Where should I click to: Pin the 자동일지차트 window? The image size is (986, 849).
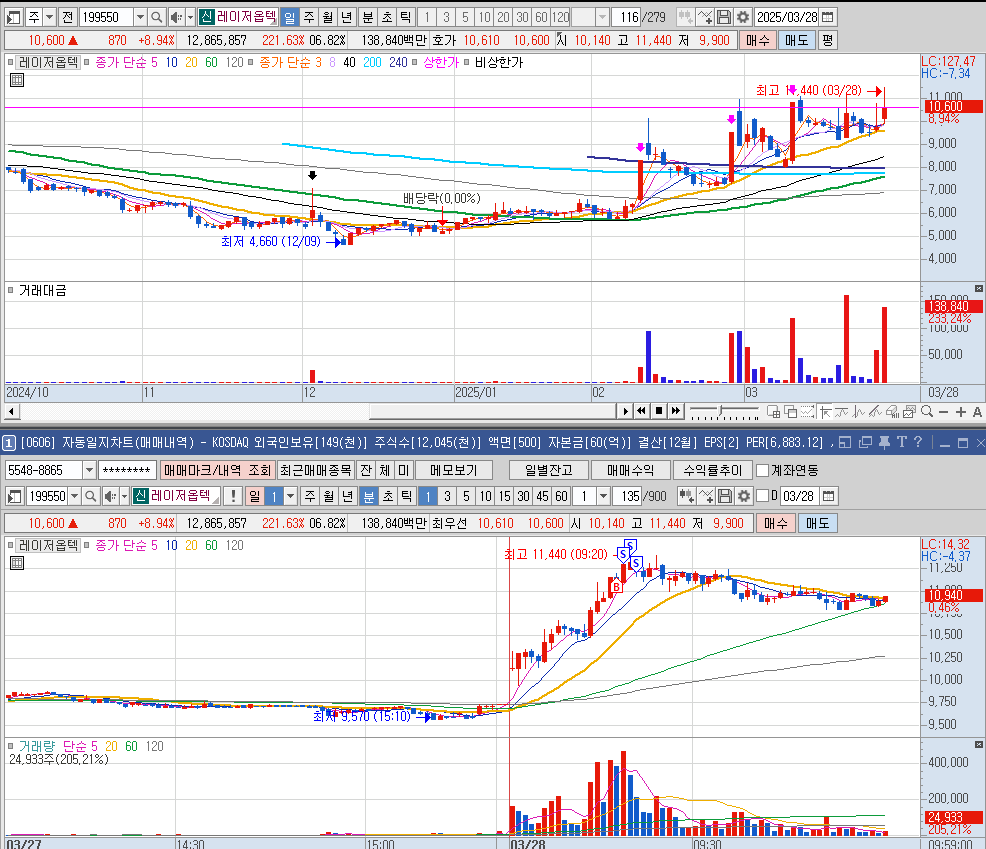pyautogui.click(x=884, y=443)
